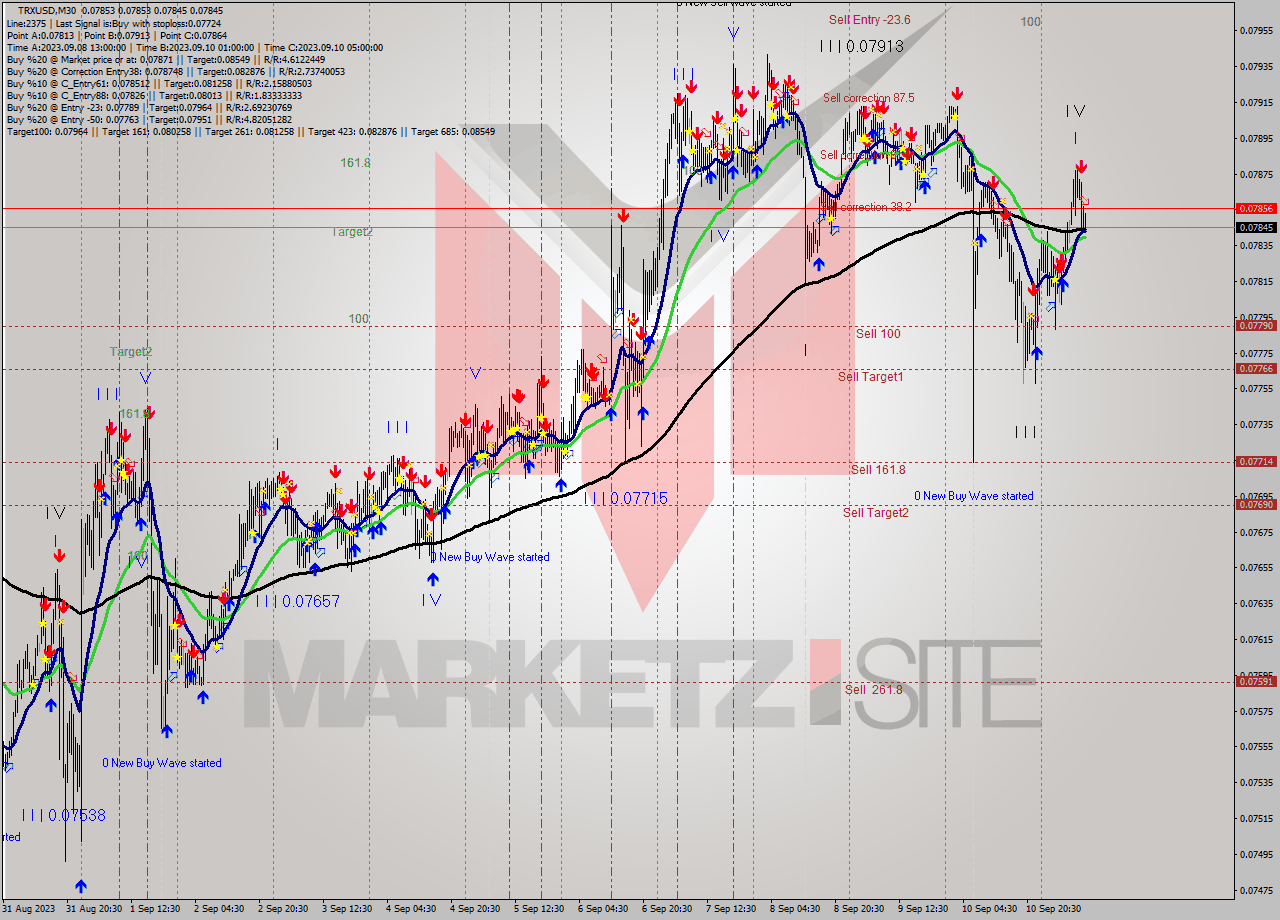
Task: Click the '4 Sep 20:30' time label
Action: point(475,909)
